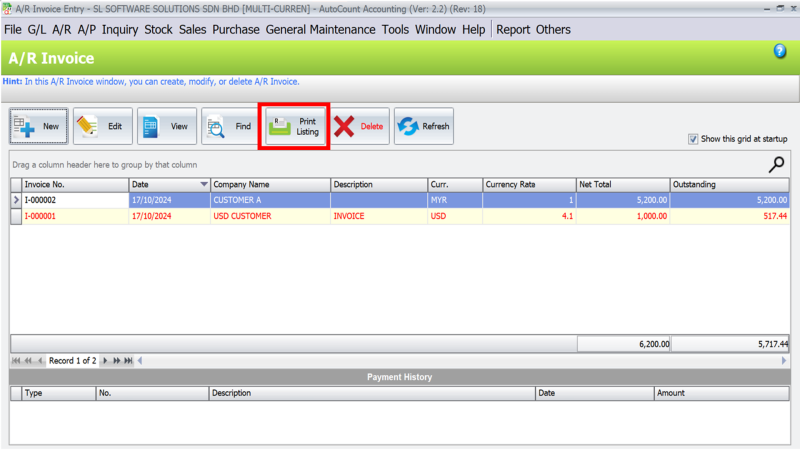Screen dimensions: 800x450
Task: Open the Window menu
Action: point(435,30)
